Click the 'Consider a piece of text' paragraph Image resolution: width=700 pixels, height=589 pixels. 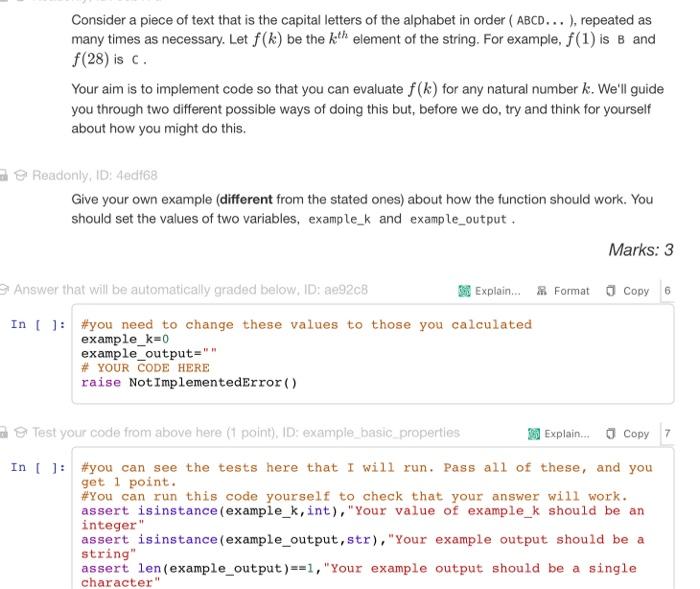pyautogui.click(x=363, y=39)
